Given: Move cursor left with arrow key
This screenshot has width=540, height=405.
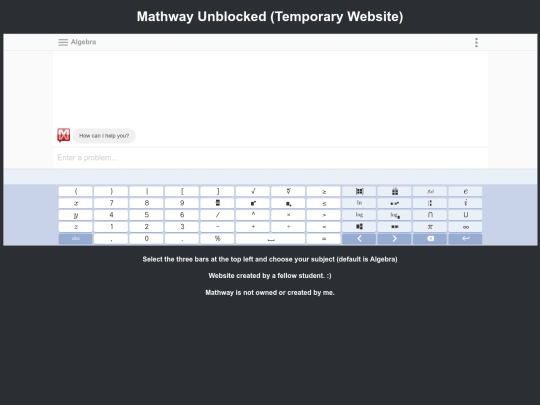Looking at the screenshot, I should [359, 239].
